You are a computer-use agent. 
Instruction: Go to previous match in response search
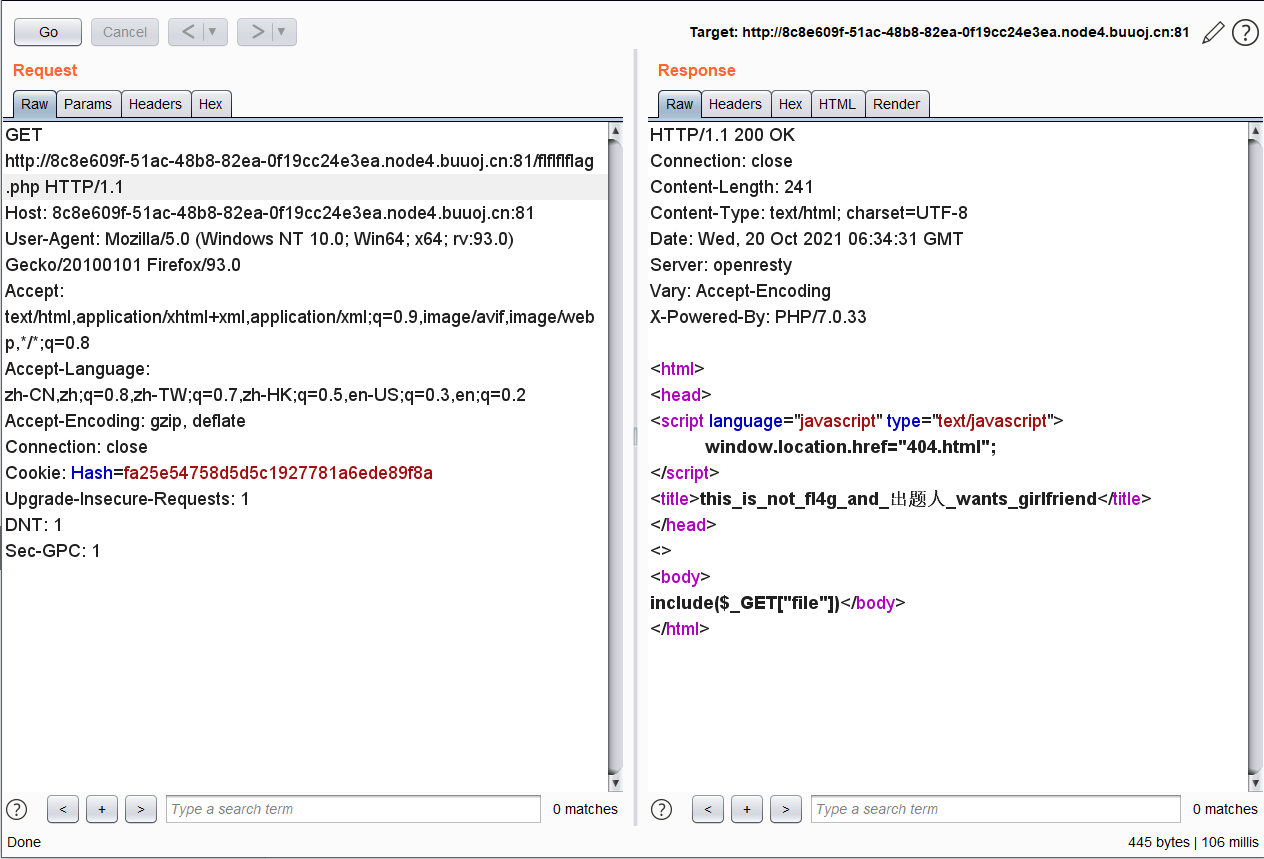coord(708,809)
